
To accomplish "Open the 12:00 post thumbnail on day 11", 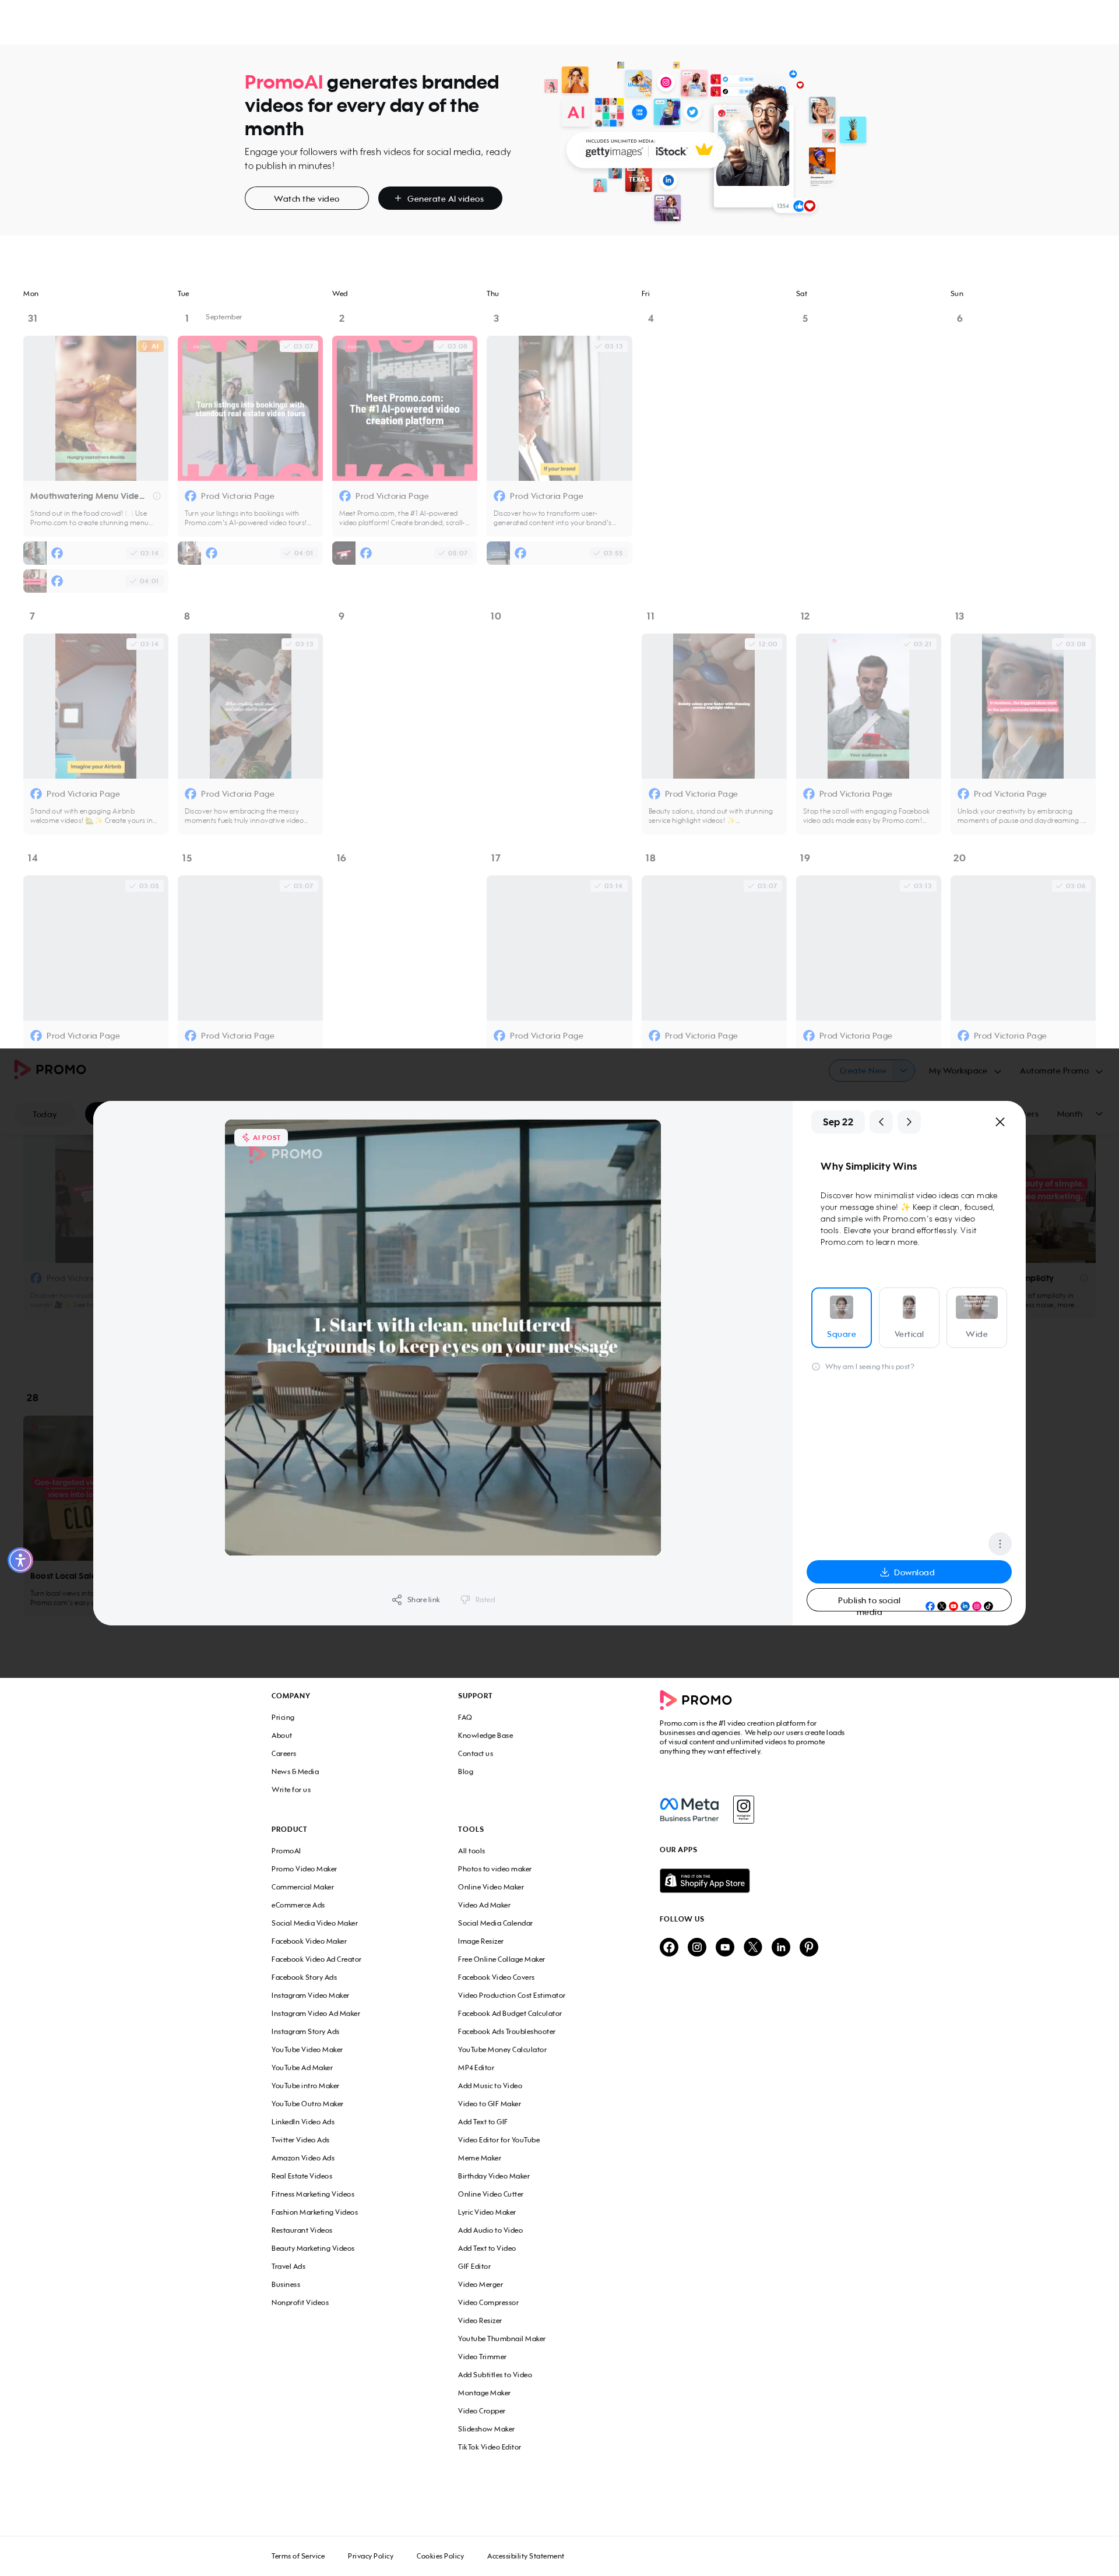I will click(x=714, y=706).
